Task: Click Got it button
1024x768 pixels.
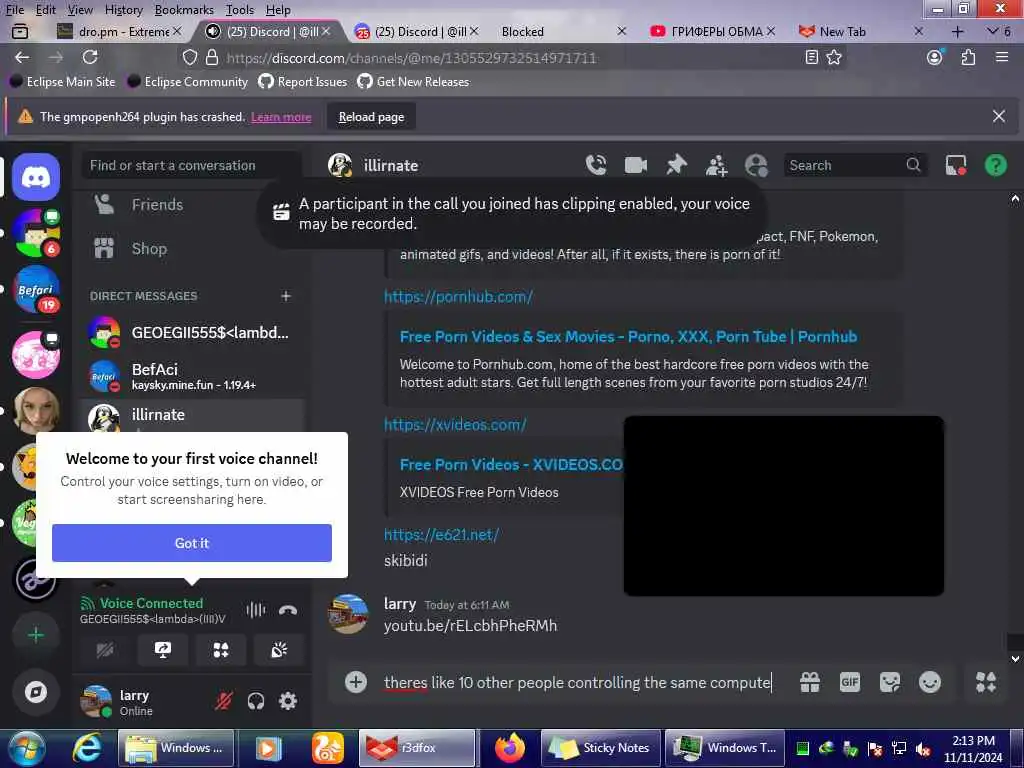Action: click(191, 543)
